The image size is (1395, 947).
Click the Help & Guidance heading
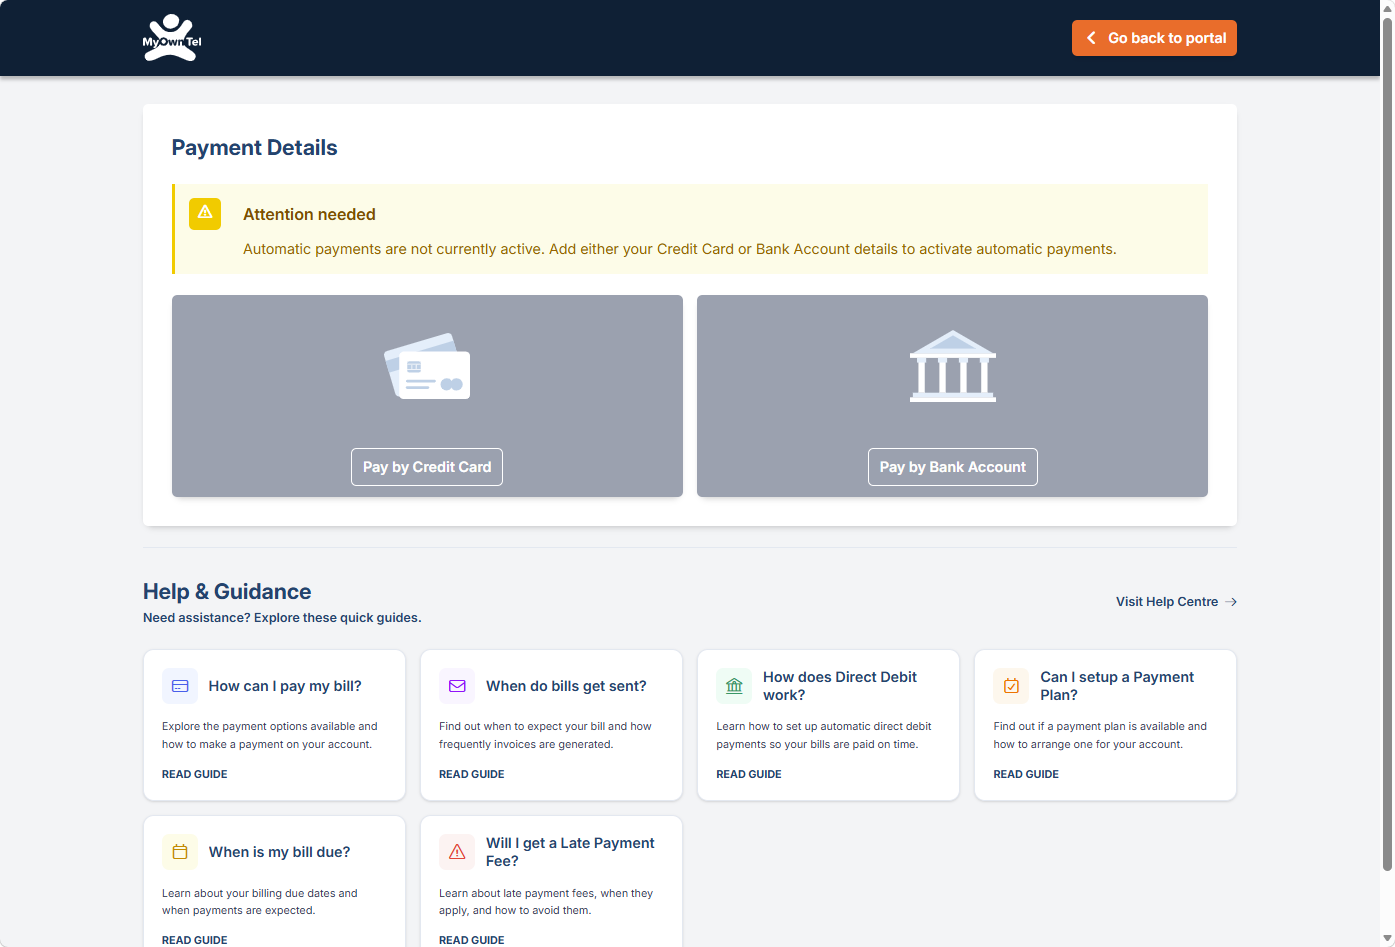pos(227,592)
